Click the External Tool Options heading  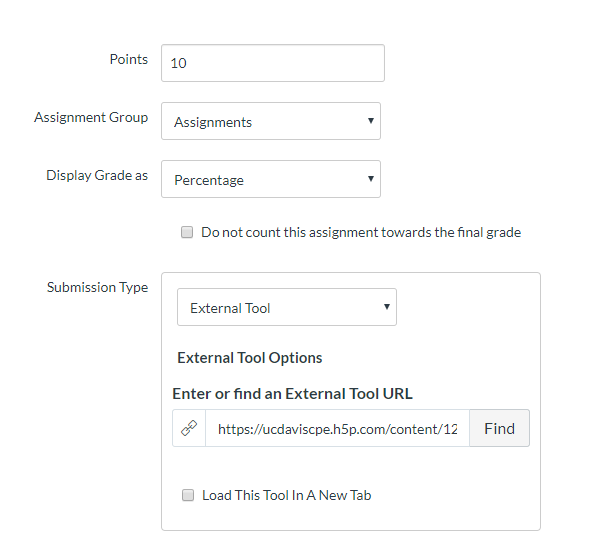click(x=250, y=358)
